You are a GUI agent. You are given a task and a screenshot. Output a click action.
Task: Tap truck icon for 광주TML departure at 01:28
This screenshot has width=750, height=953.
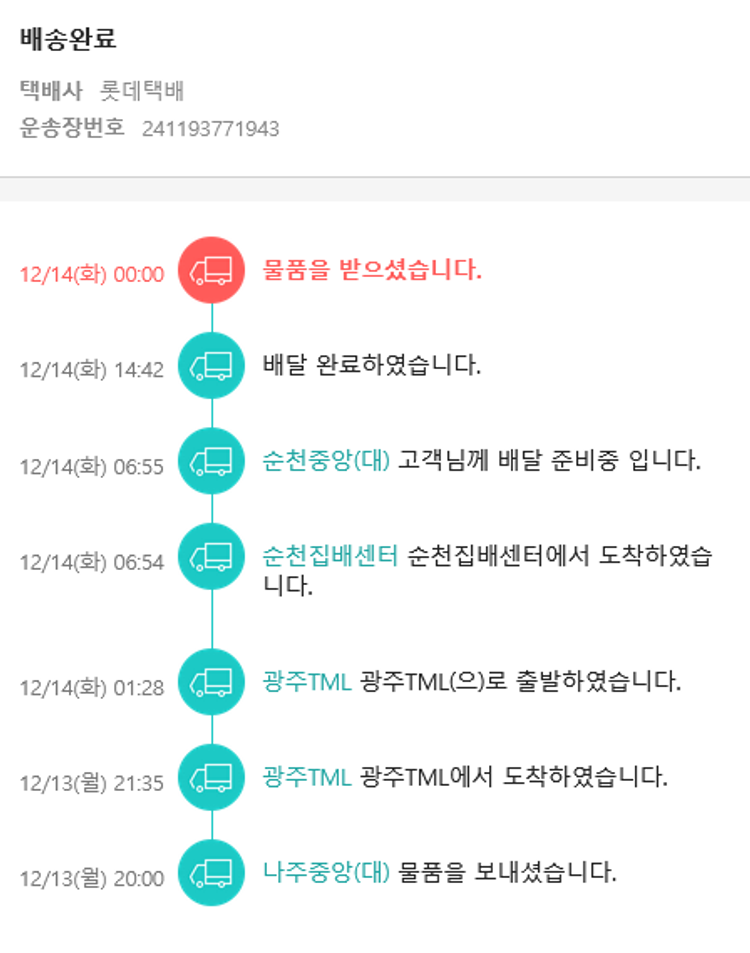point(211,682)
